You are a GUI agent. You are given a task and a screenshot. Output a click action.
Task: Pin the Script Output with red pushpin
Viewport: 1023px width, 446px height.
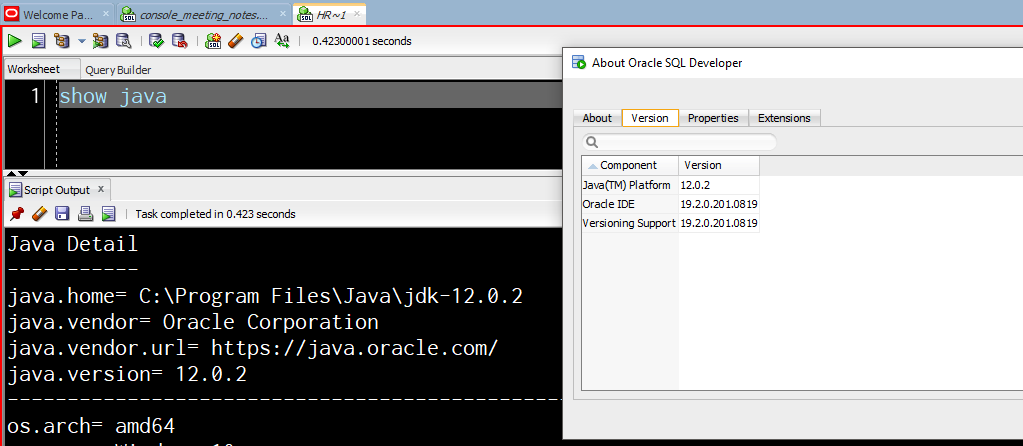click(x=18, y=213)
